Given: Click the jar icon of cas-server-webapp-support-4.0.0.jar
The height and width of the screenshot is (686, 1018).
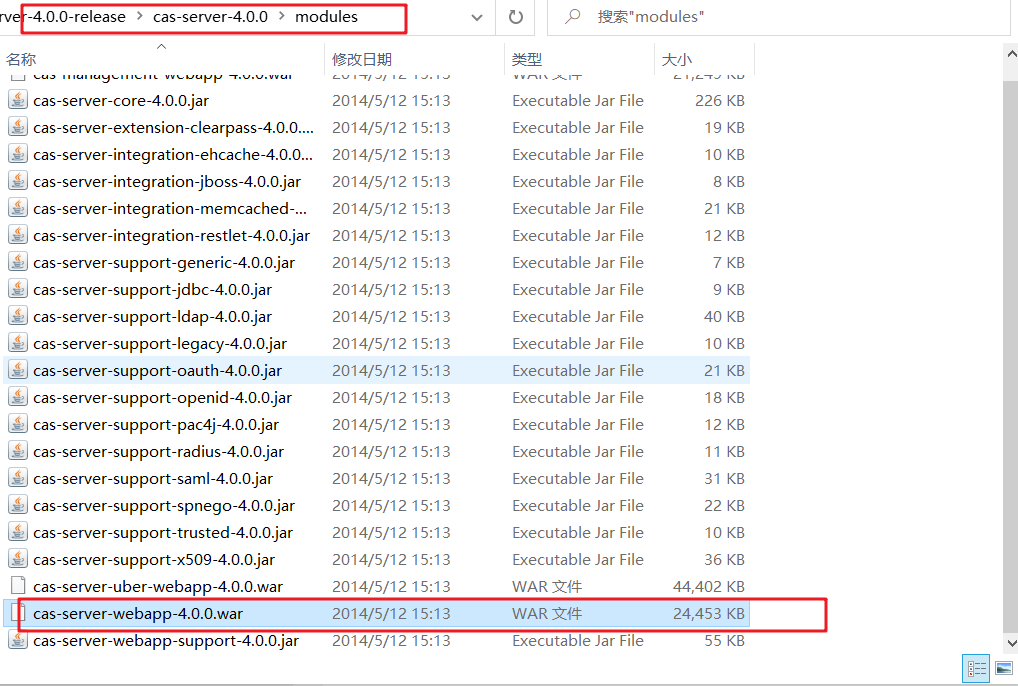Looking at the screenshot, I should click(x=19, y=640).
